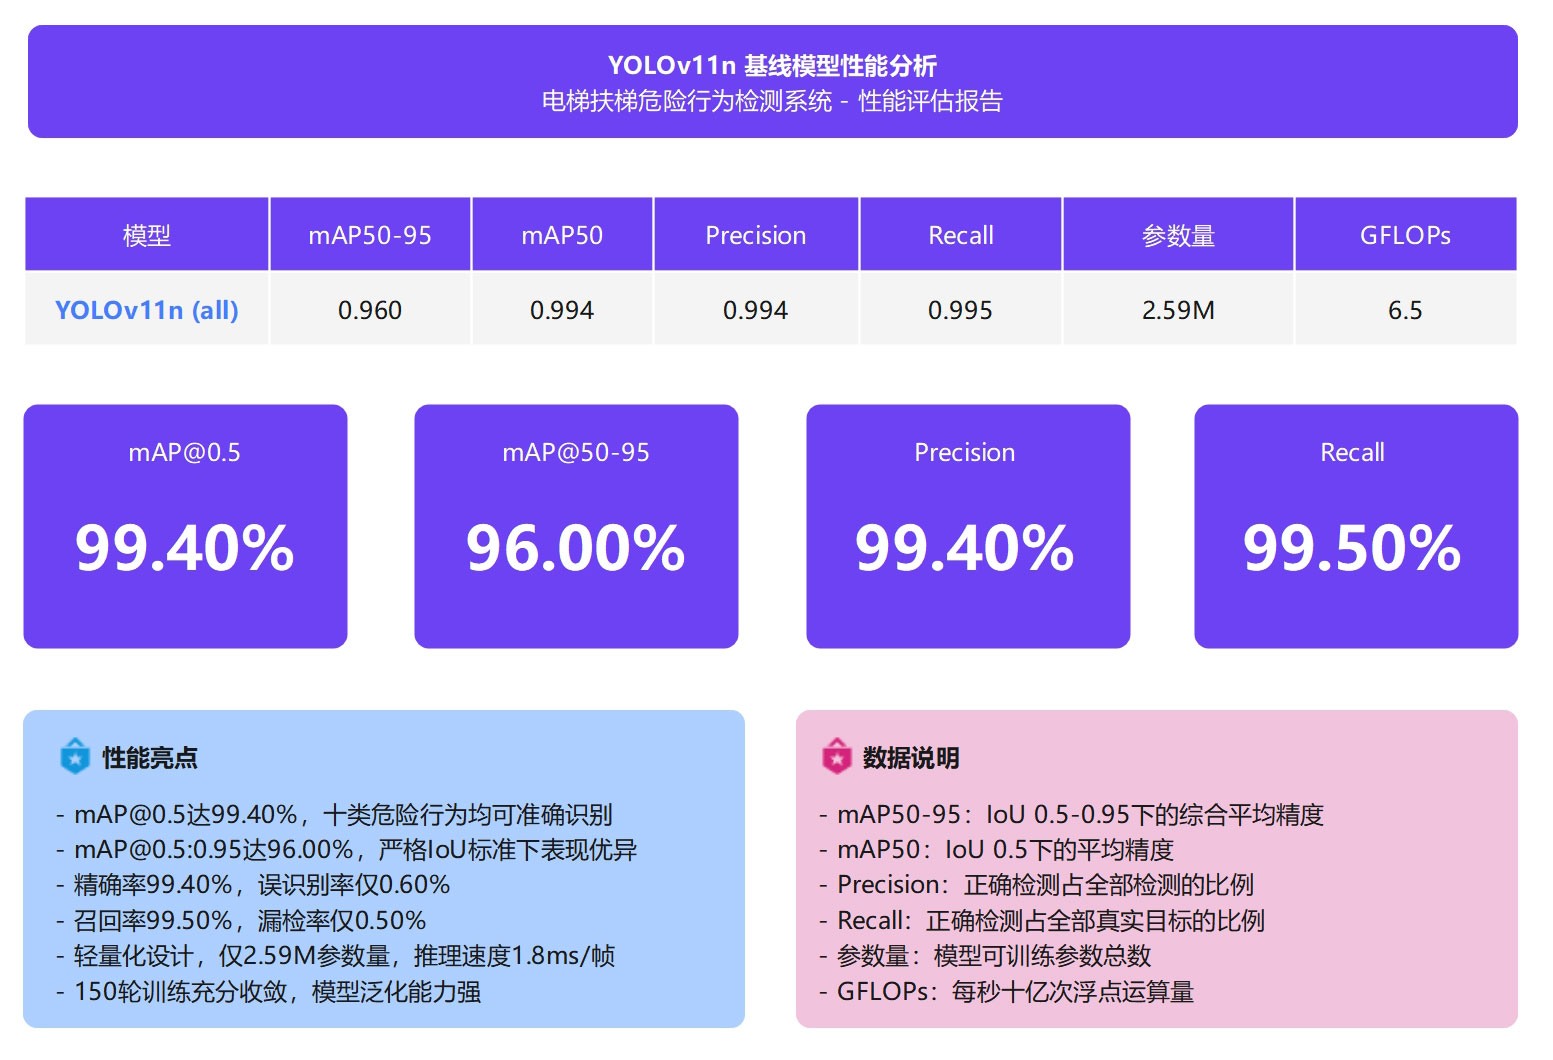
Task: Click the line mAP@0.5达99.40%，十类危险行为均可准确识别
Action: click(334, 815)
